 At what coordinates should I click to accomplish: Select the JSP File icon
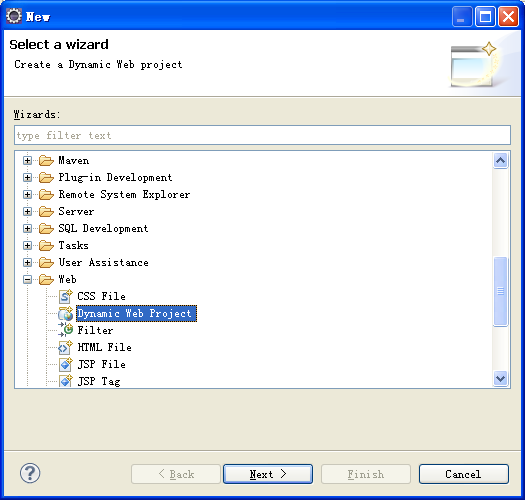(x=65, y=364)
